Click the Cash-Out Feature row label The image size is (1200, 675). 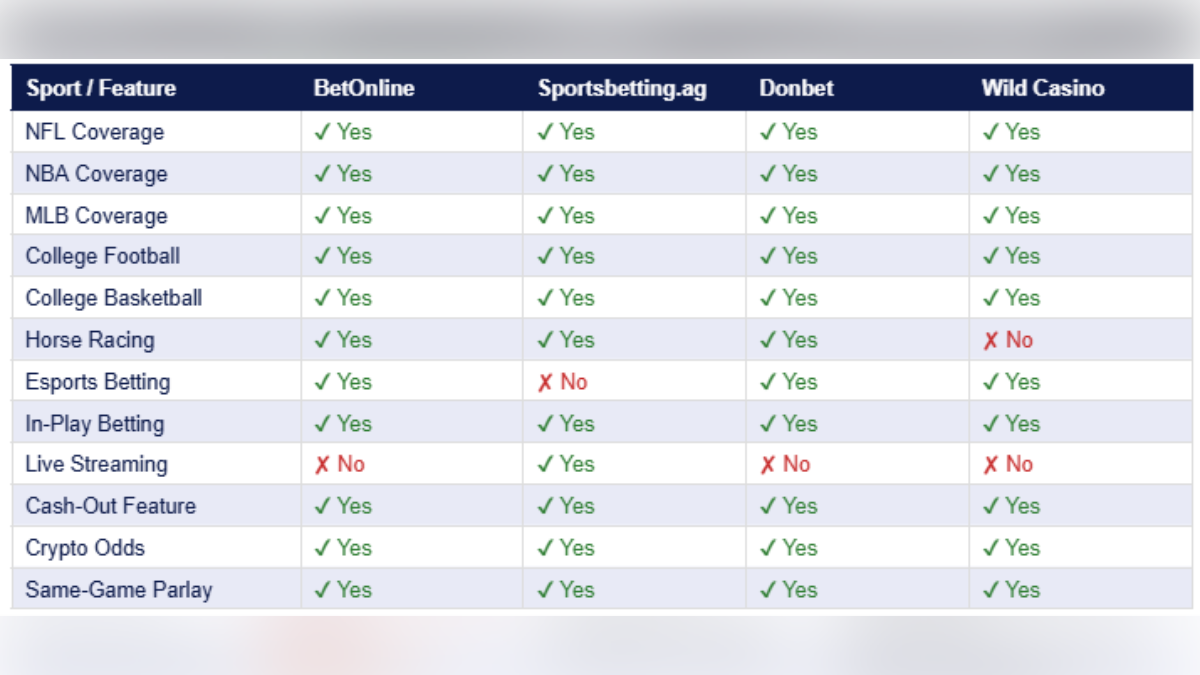(111, 506)
